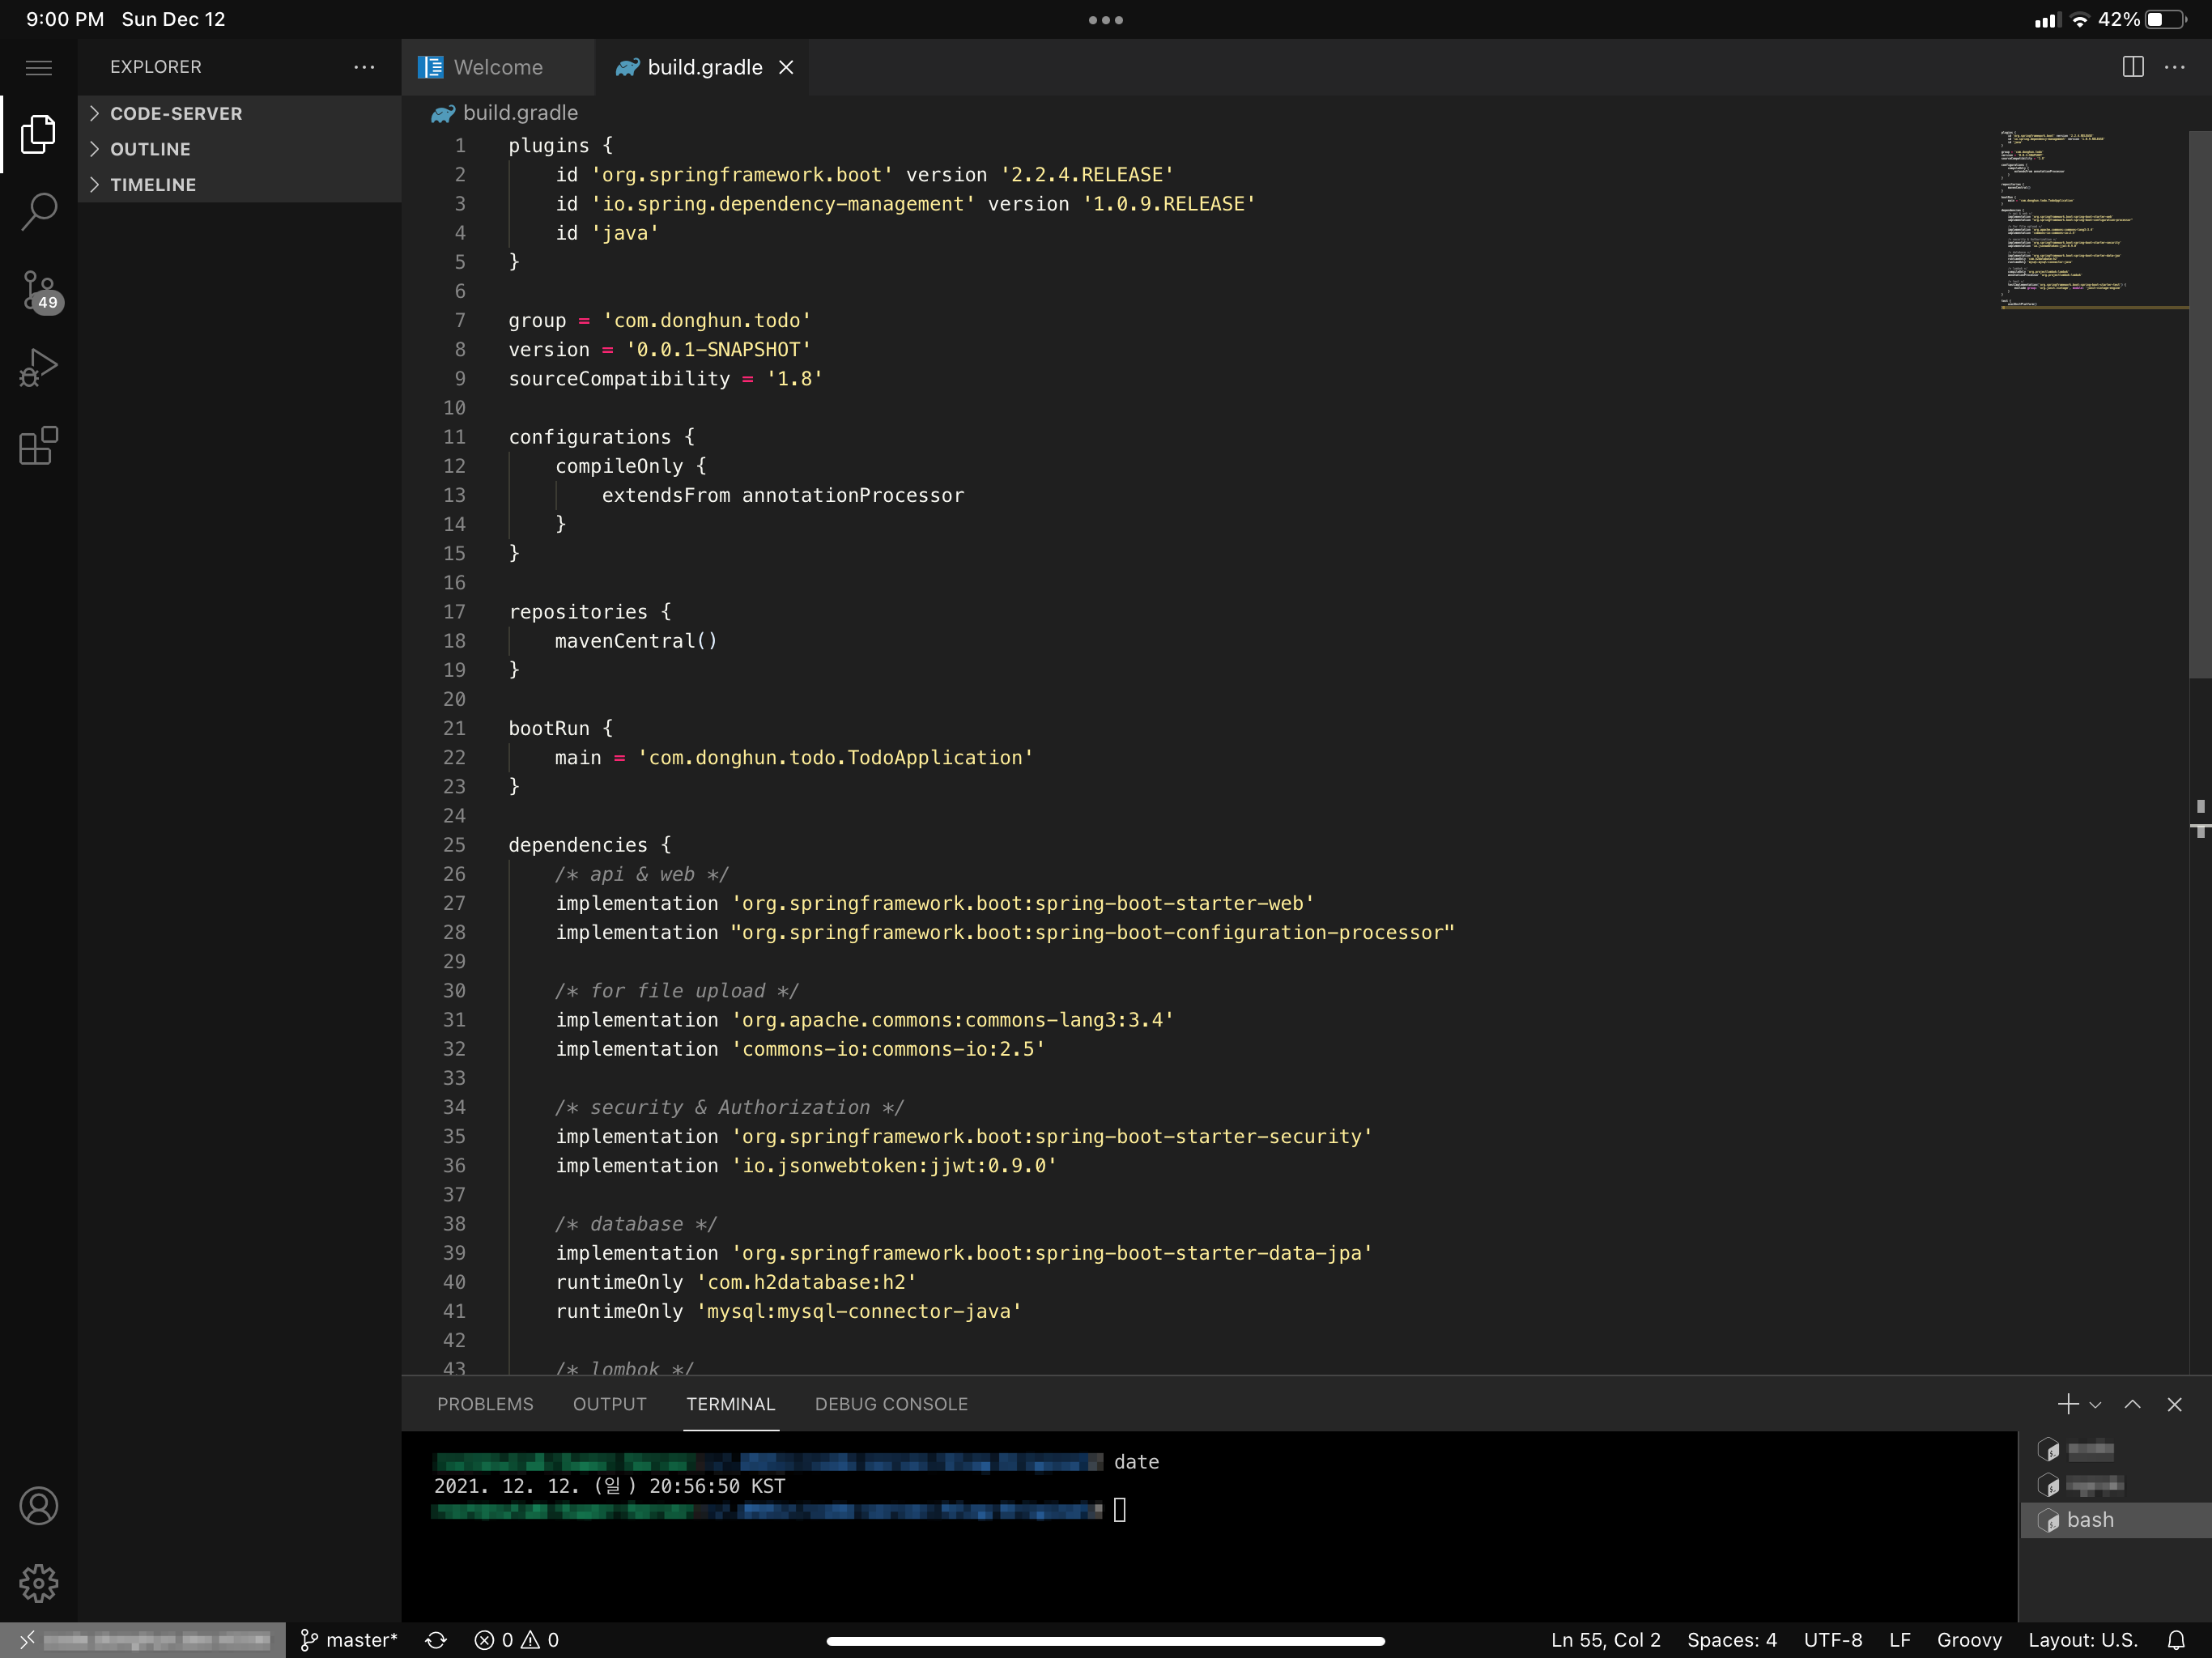Select the second blurred terminal instance
Viewport: 2212px width, 1658px height.
(x=2116, y=1485)
